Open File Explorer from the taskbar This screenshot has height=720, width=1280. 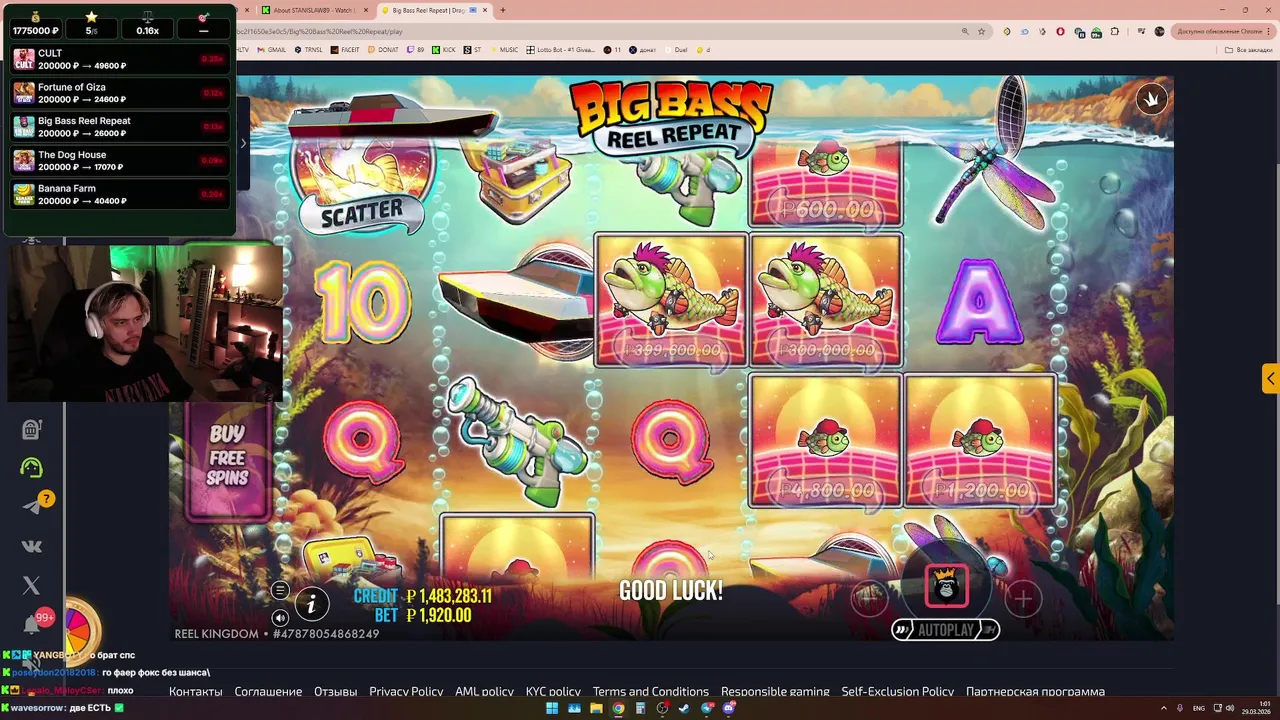pos(596,709)
